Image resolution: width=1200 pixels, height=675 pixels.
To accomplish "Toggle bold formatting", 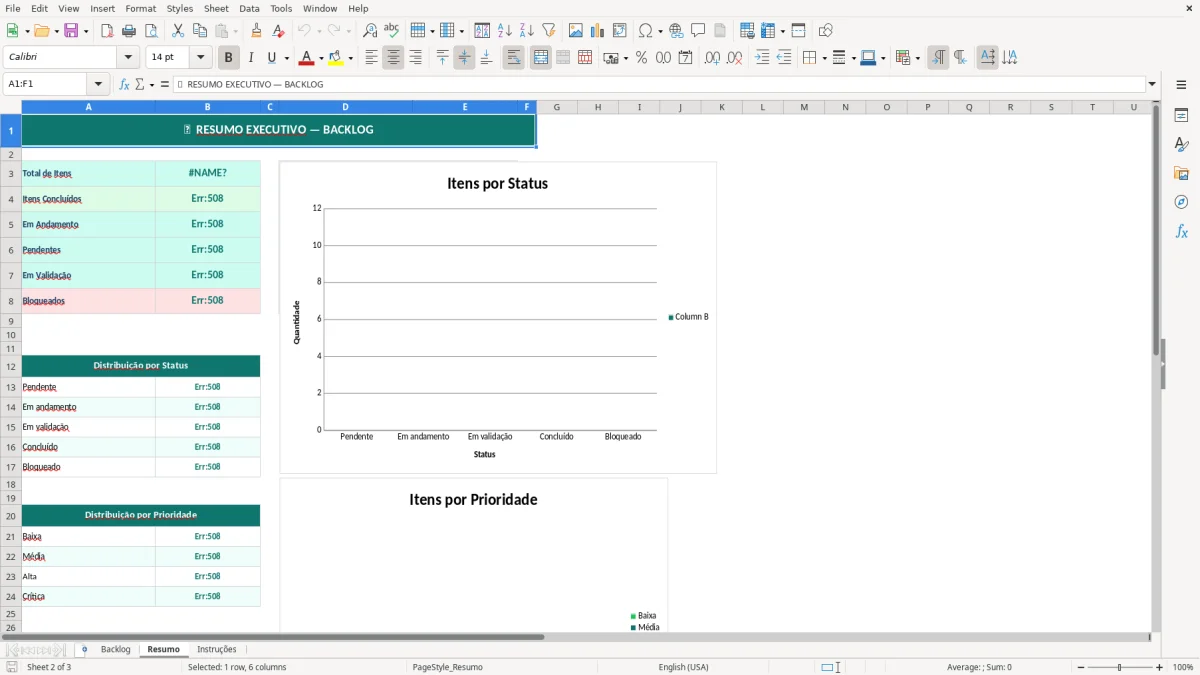I will click(229, 58).
